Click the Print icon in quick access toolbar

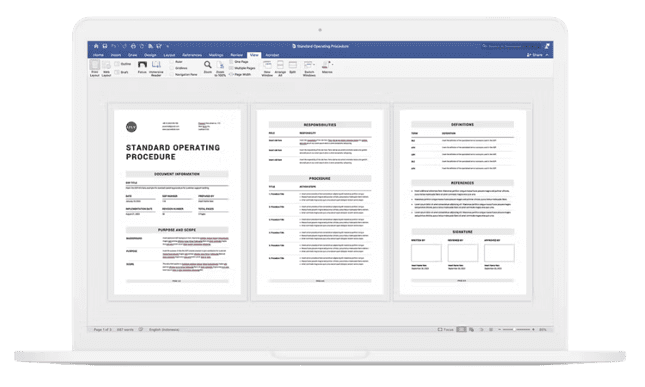coord(133,46)
